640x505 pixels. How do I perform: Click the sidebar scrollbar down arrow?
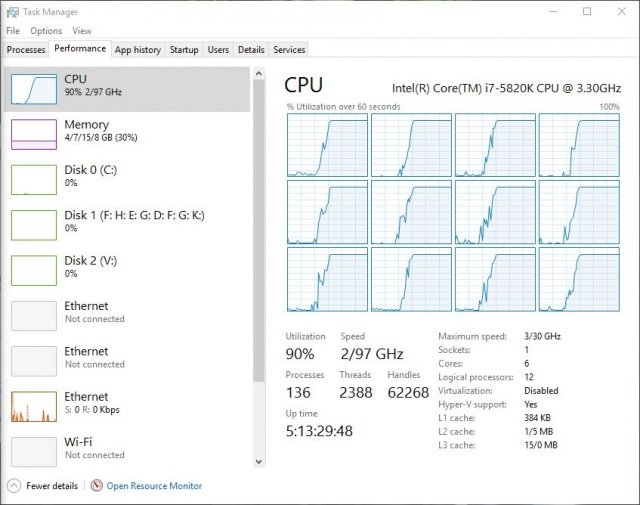tap(259, 461)
